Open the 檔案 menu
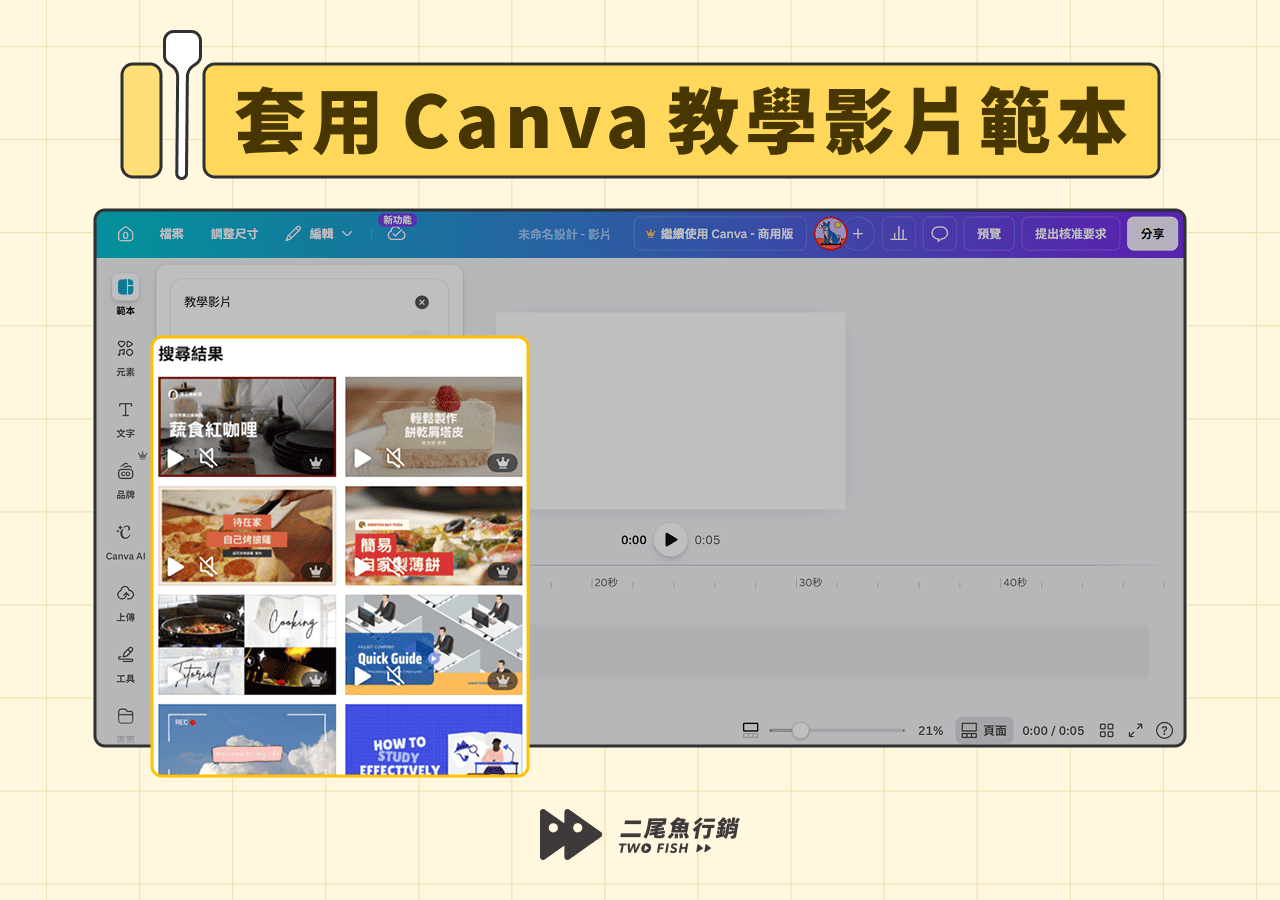 click(172, 234)
